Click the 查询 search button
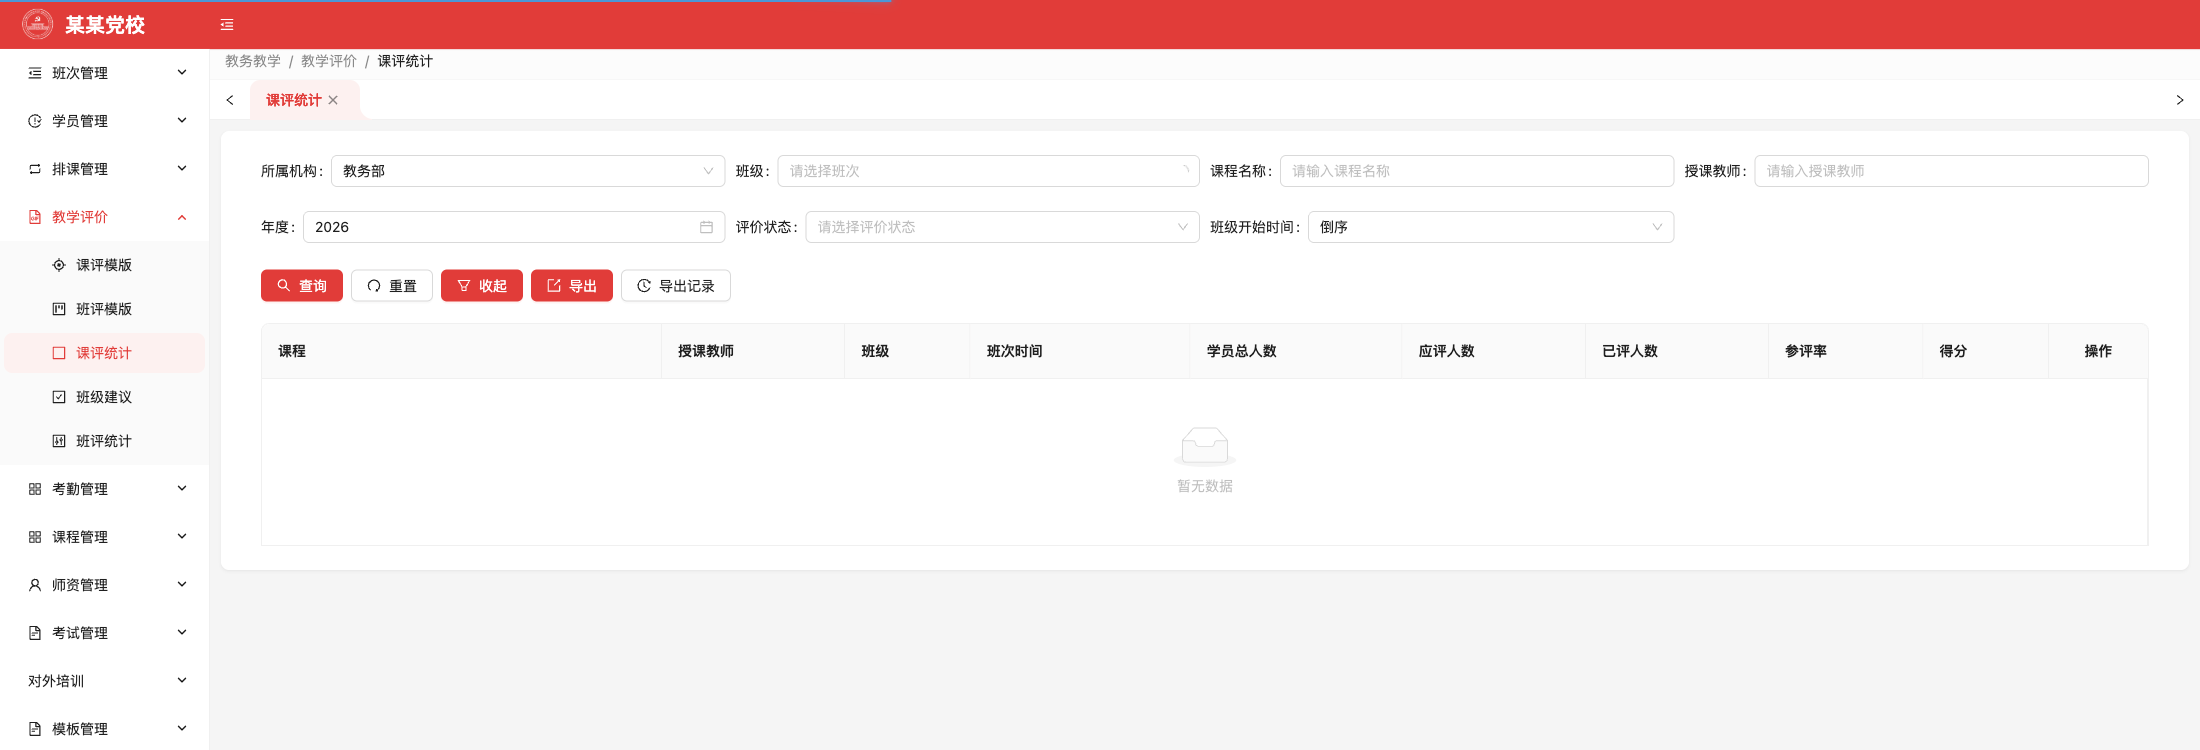The height and width of the screenshot is (750, 2200). click(x=302, y=286)
